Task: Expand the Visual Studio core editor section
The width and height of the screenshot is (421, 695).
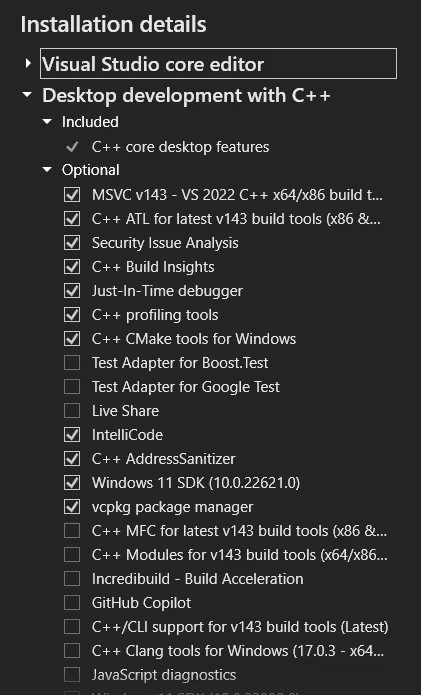Action: pos(28,64)
